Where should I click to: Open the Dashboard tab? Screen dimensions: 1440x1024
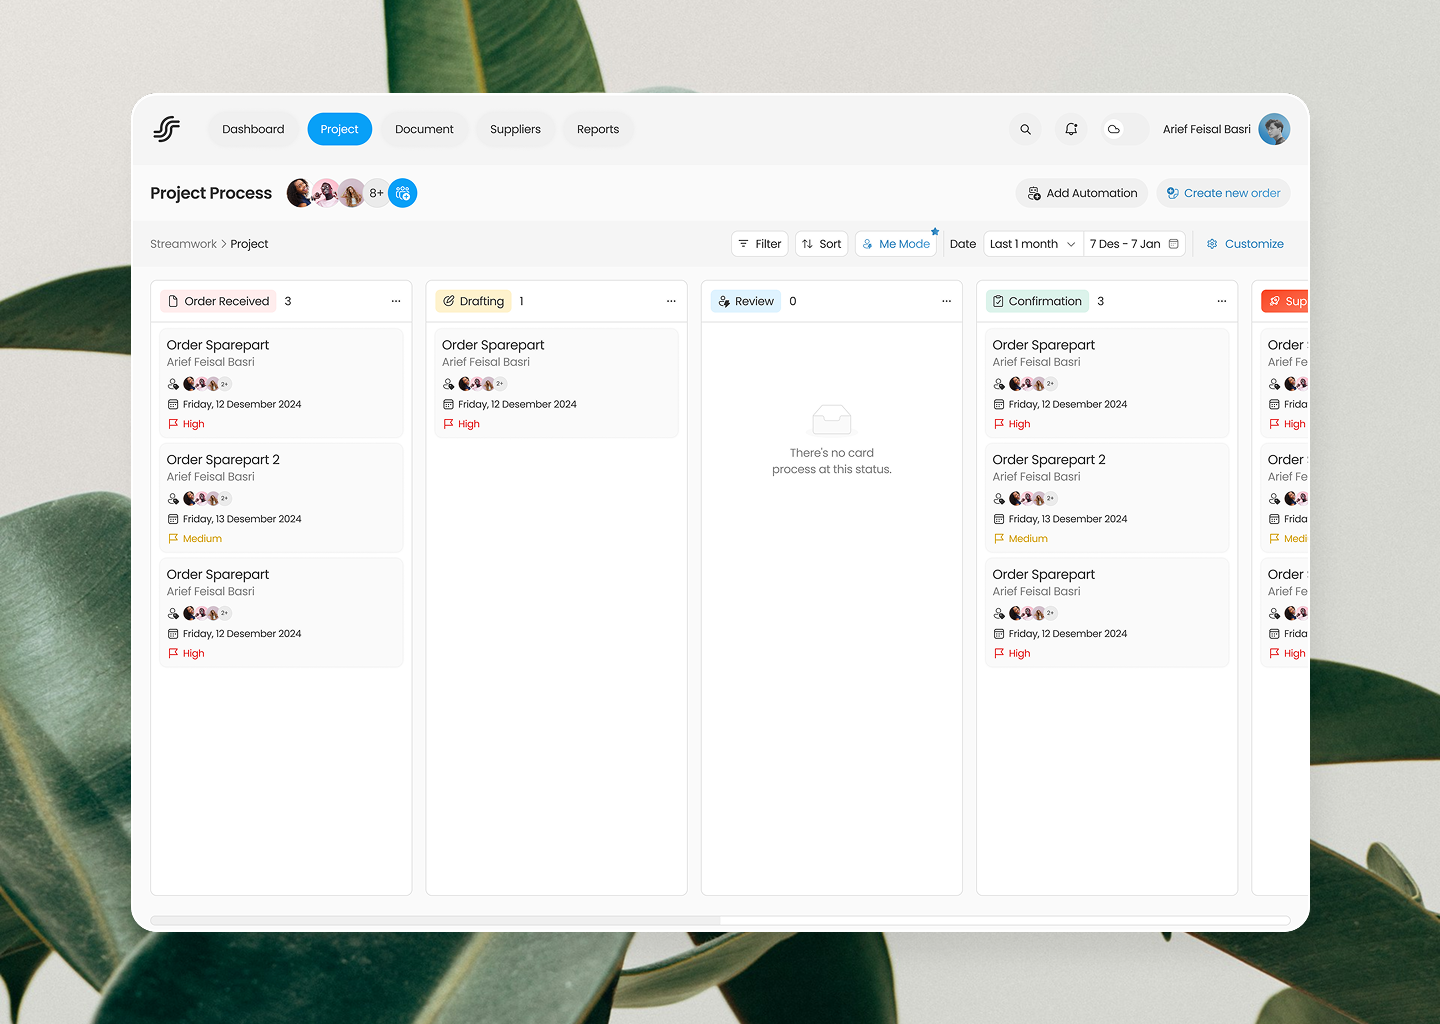point(253,129)
